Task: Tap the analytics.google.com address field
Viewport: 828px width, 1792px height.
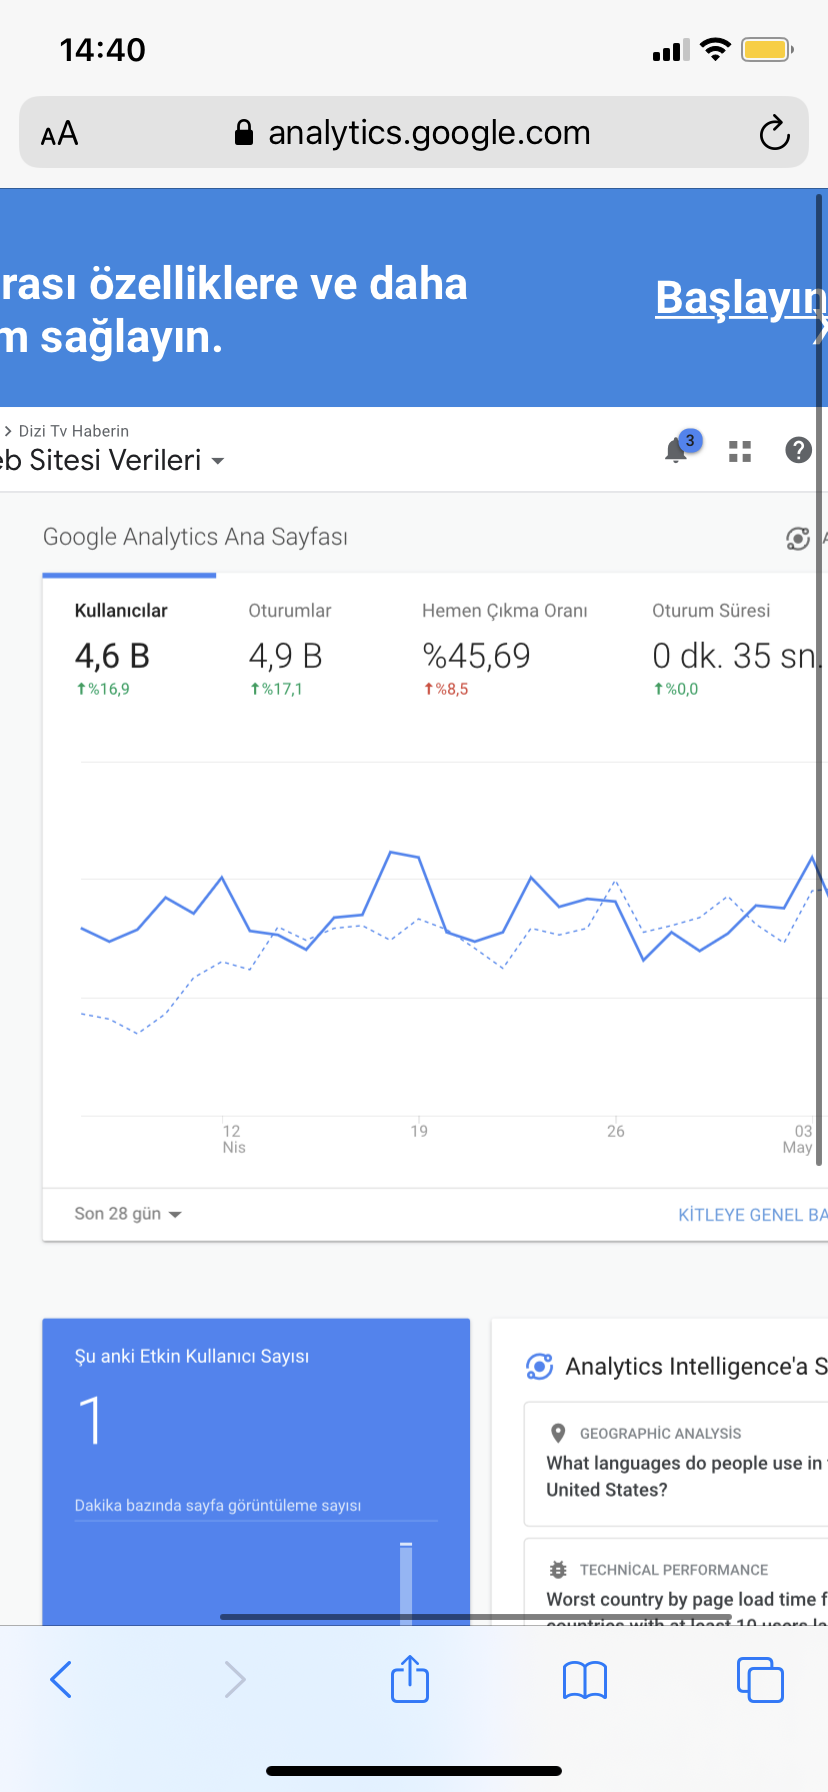Action: pos(414,132)
